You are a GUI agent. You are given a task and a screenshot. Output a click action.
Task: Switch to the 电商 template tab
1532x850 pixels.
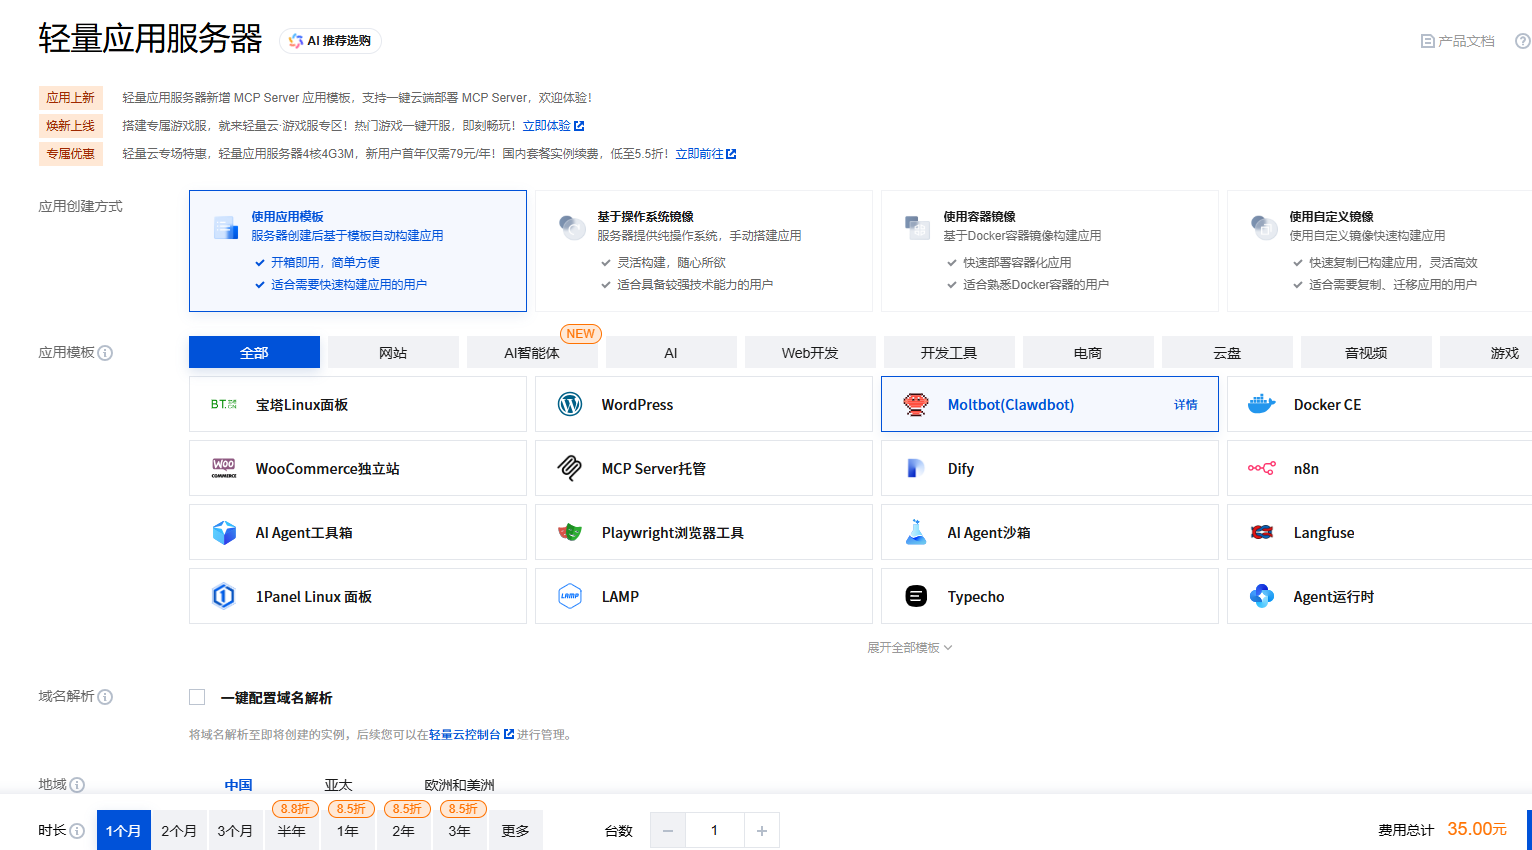pyautogui.click(x=1088, y=352)
